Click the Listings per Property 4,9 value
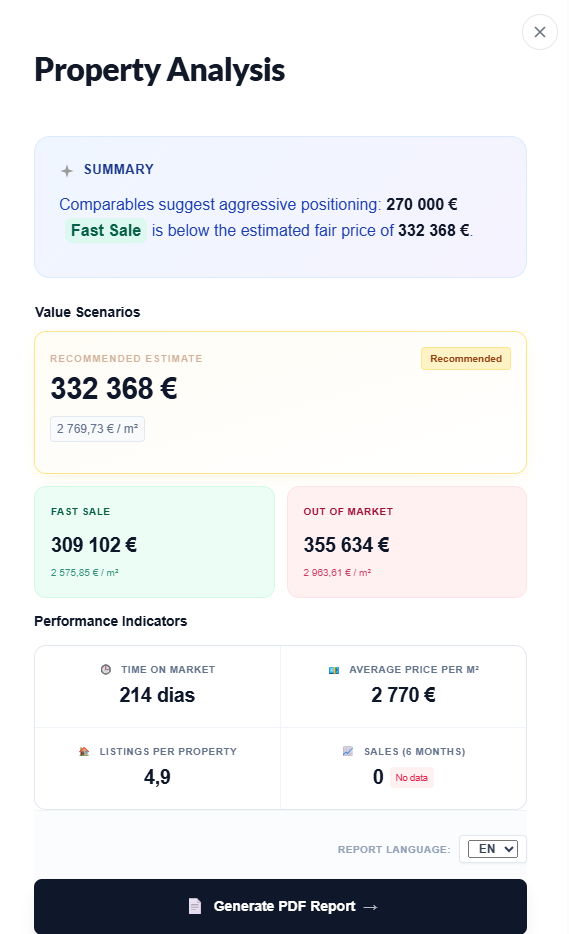This screenshot has height=934, width=569. [x=157, y=777]
